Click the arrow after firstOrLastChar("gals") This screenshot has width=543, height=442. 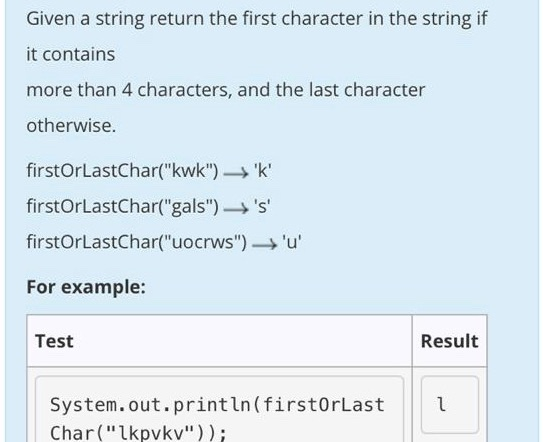click(x=236, y=209)
